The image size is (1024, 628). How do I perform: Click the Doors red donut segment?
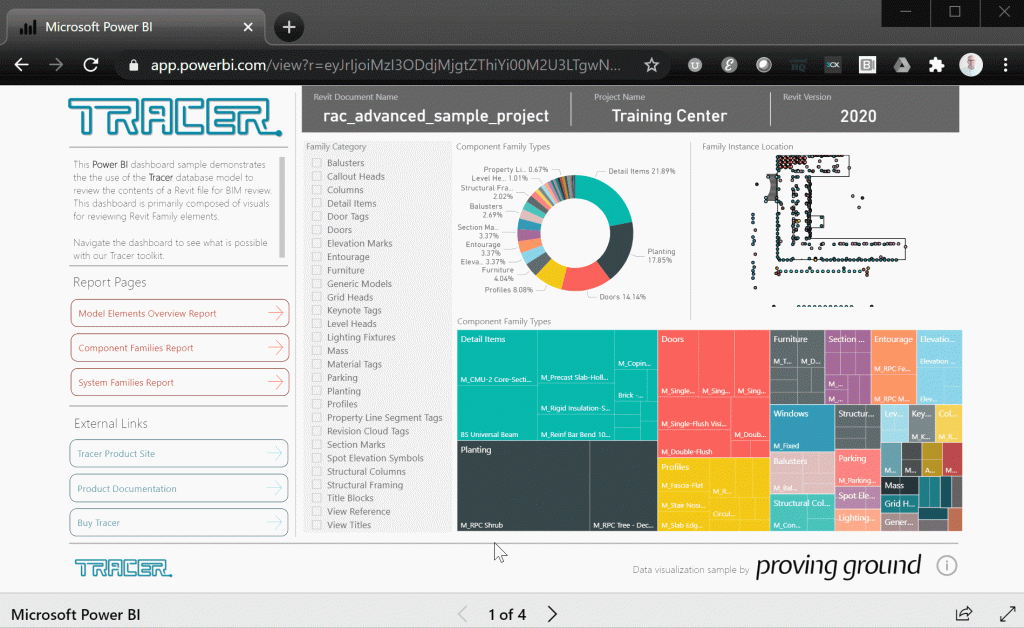click(x=584, y=278)
